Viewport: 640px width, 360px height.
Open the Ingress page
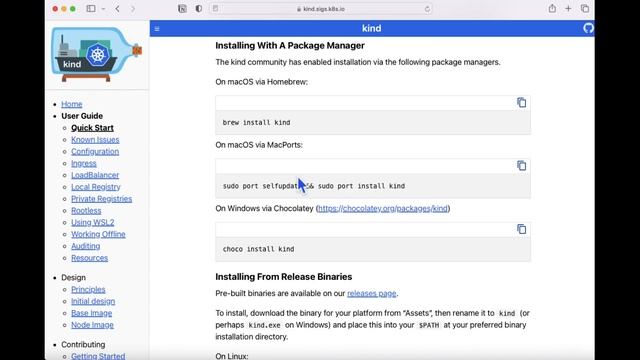click(84, 163)
